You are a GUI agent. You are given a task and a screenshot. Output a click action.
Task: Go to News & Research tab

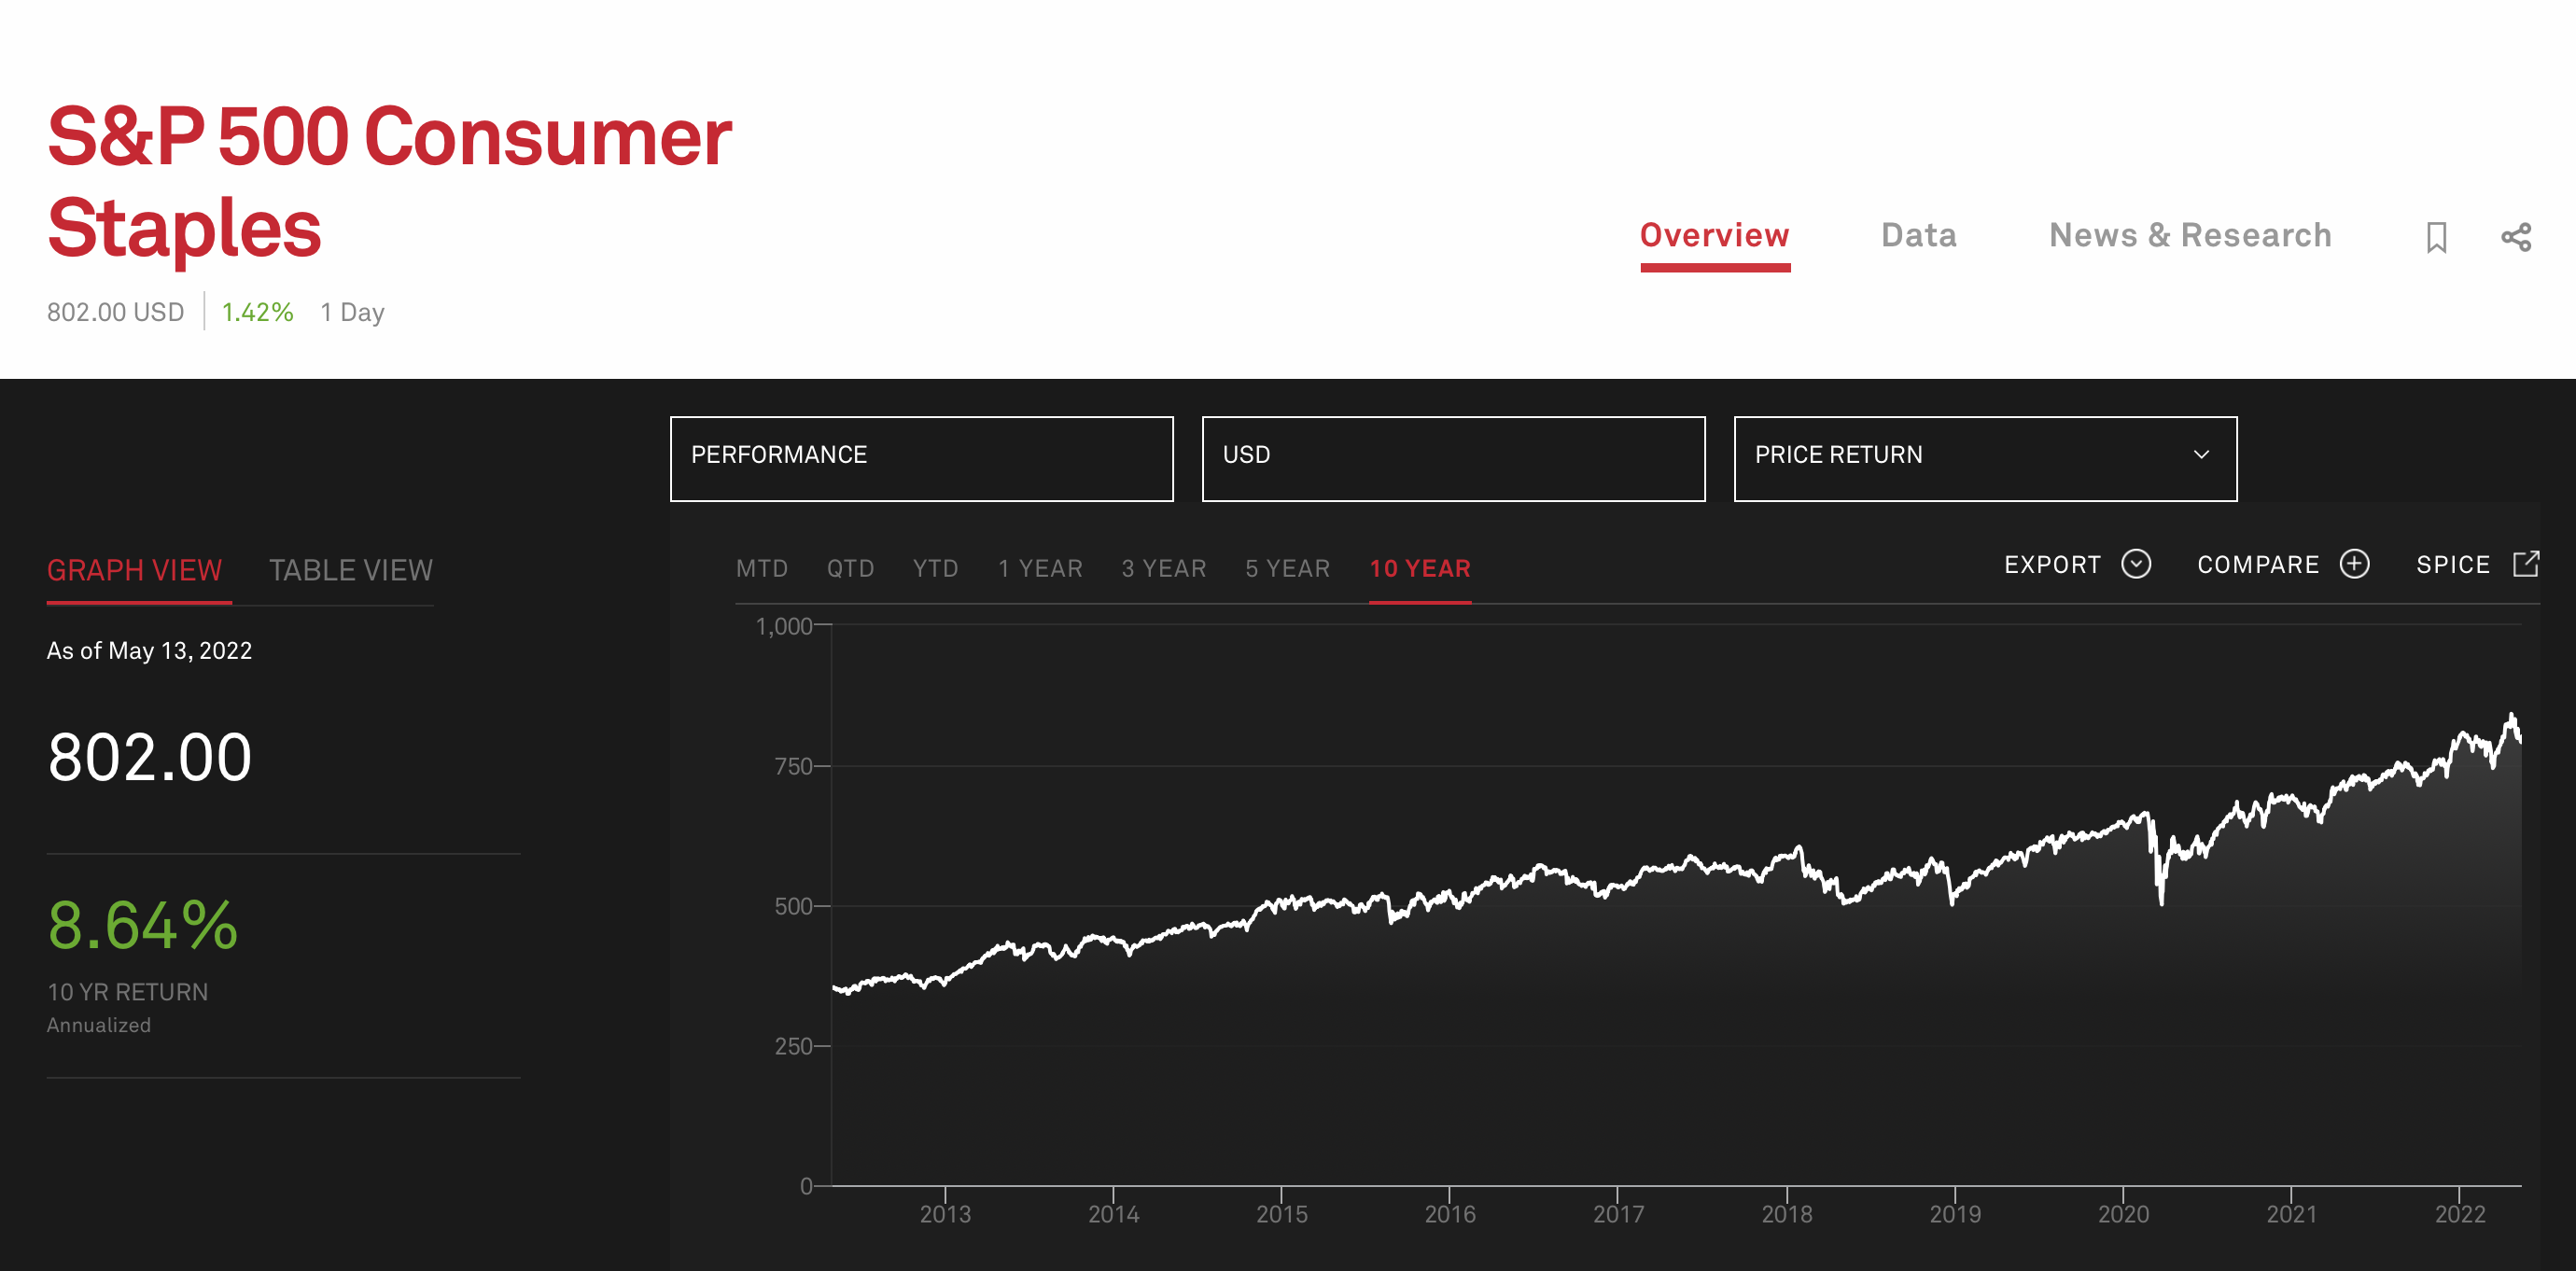coord(2190,236)
